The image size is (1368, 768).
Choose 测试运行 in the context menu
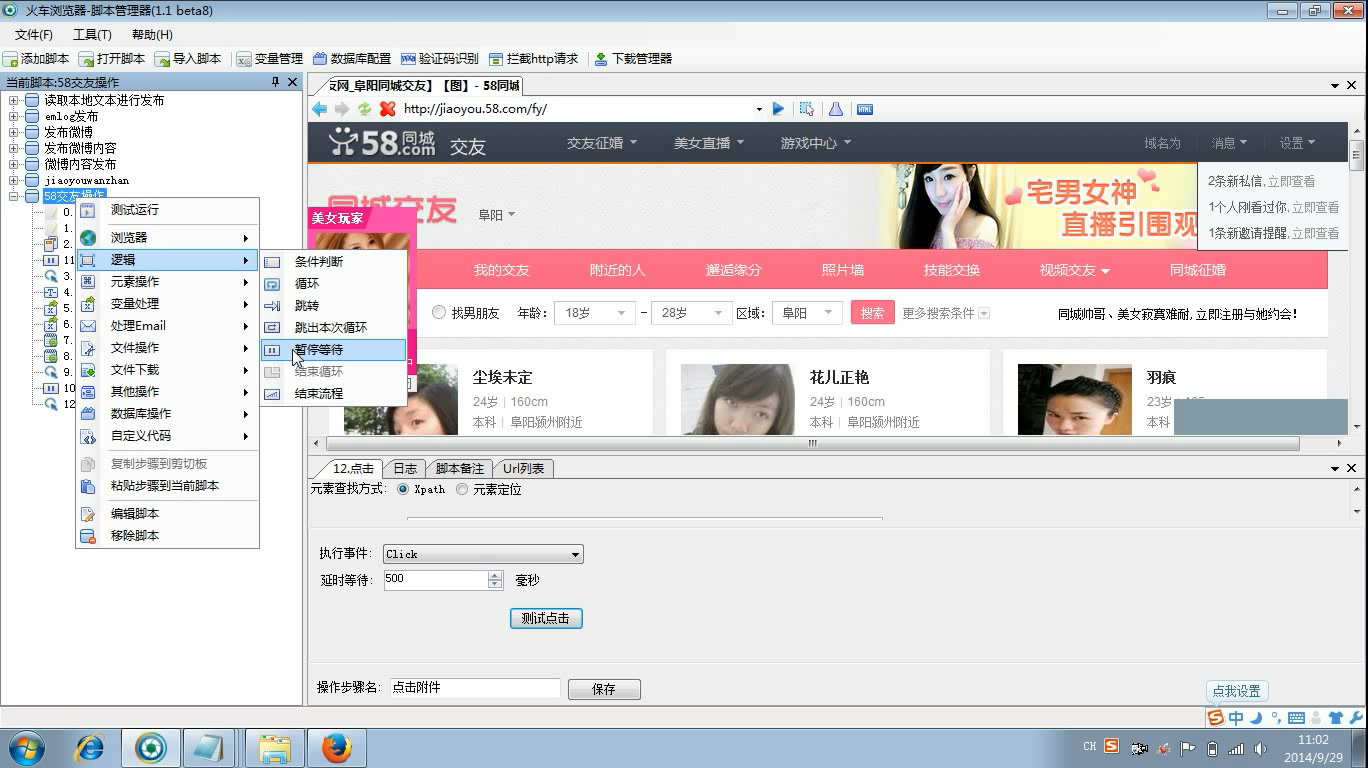pos(167,210)
